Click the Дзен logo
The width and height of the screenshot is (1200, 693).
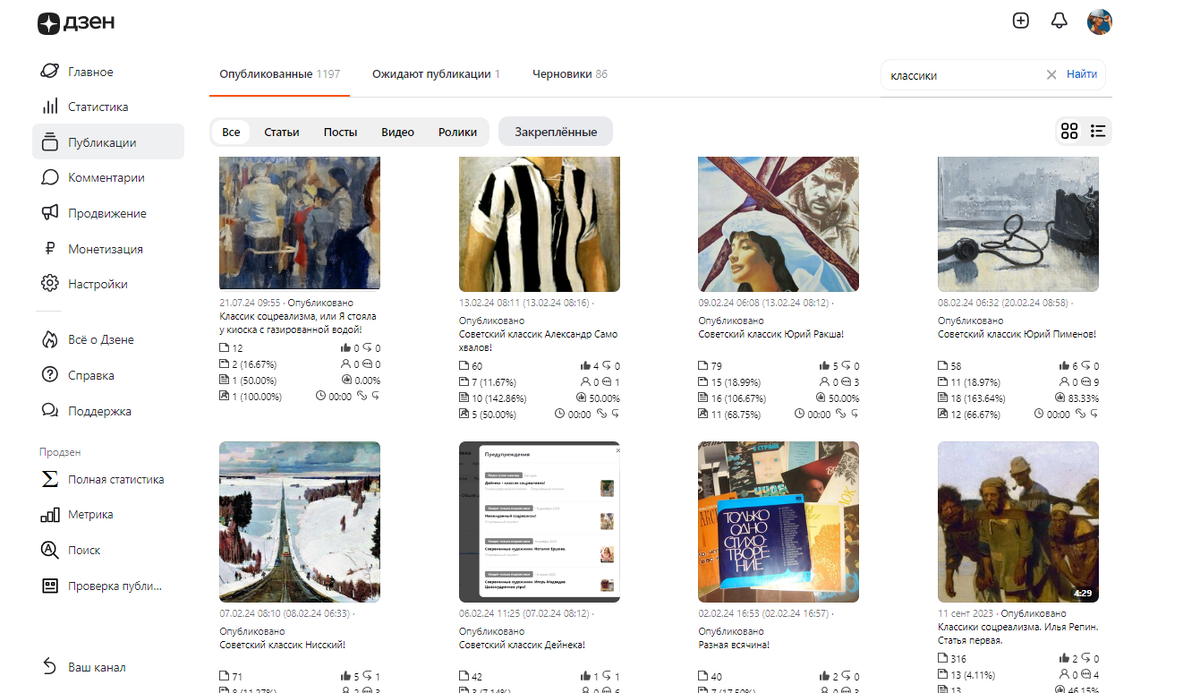(x=76, y=23)
